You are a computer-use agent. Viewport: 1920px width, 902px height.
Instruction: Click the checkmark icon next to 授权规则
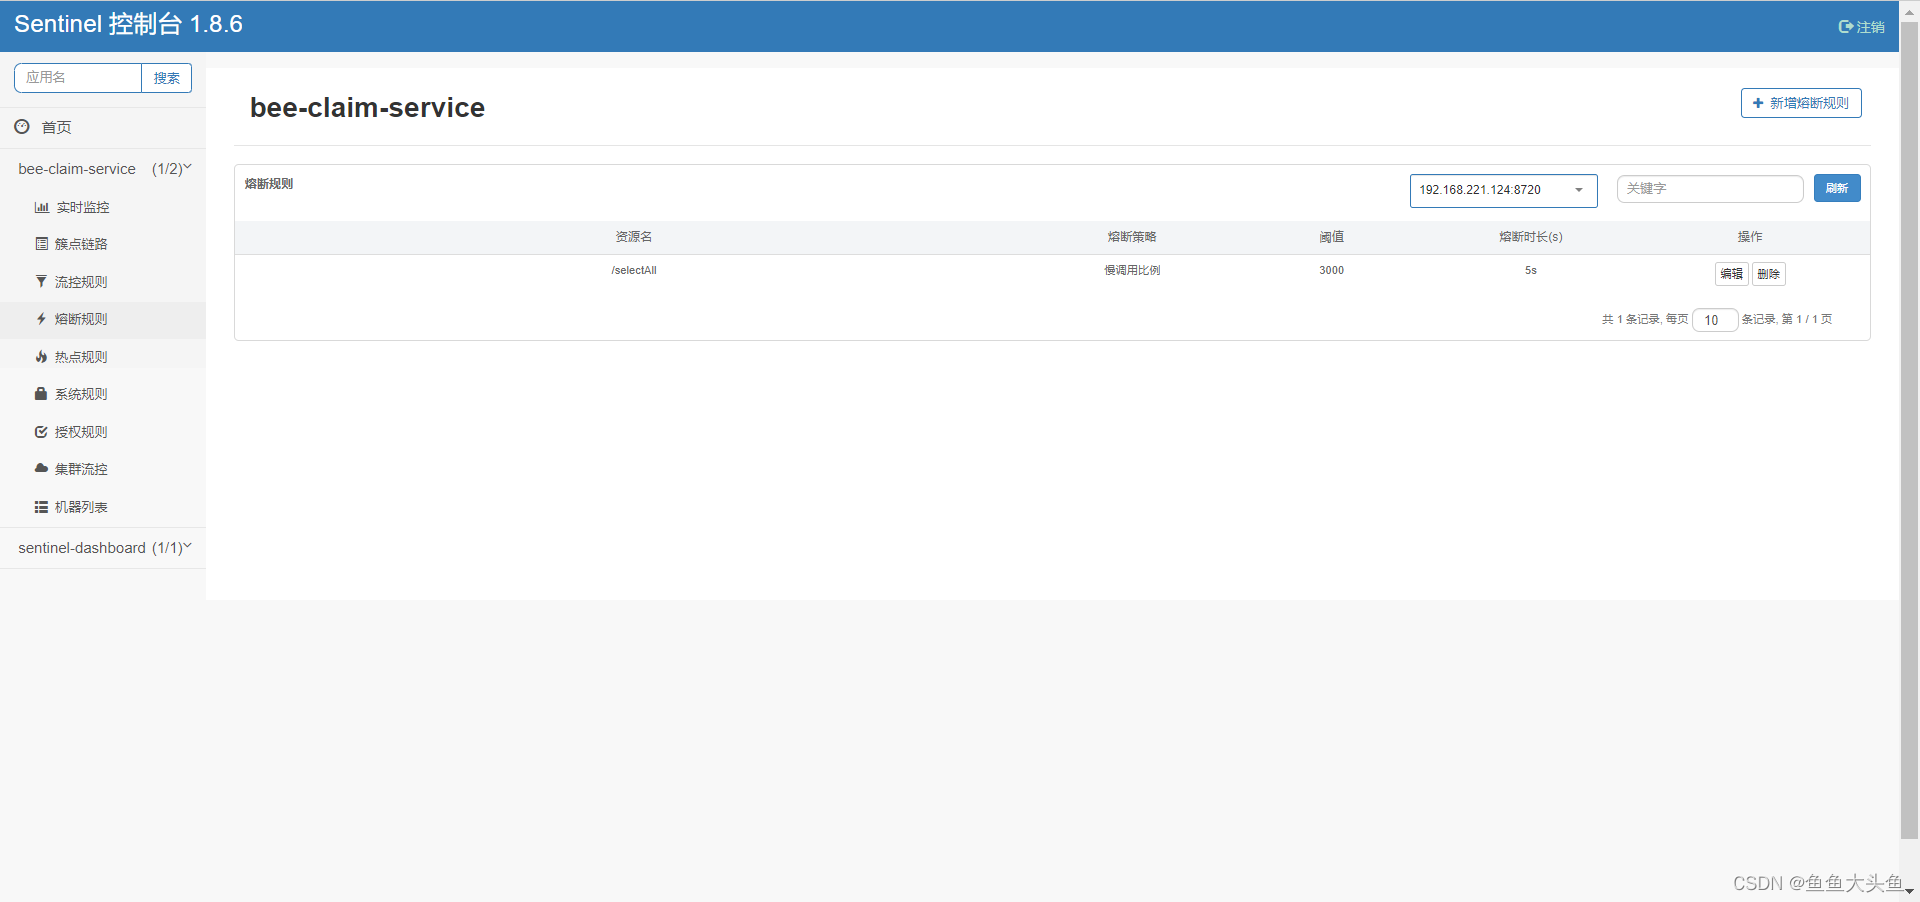click(x=41, y=431)
